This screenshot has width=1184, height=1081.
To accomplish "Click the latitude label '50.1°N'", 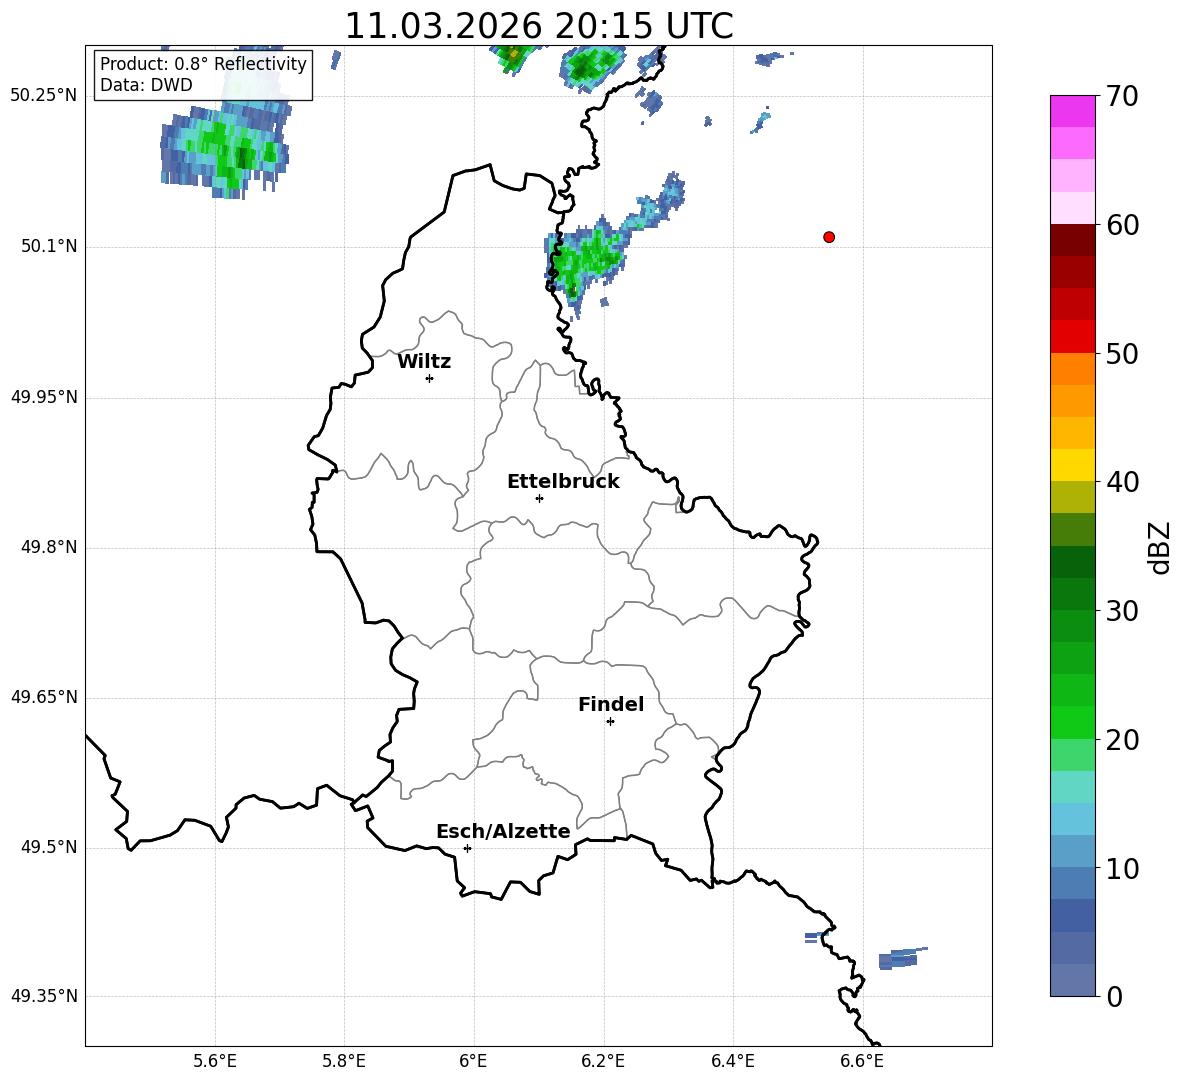I will [x=49, y=246].
